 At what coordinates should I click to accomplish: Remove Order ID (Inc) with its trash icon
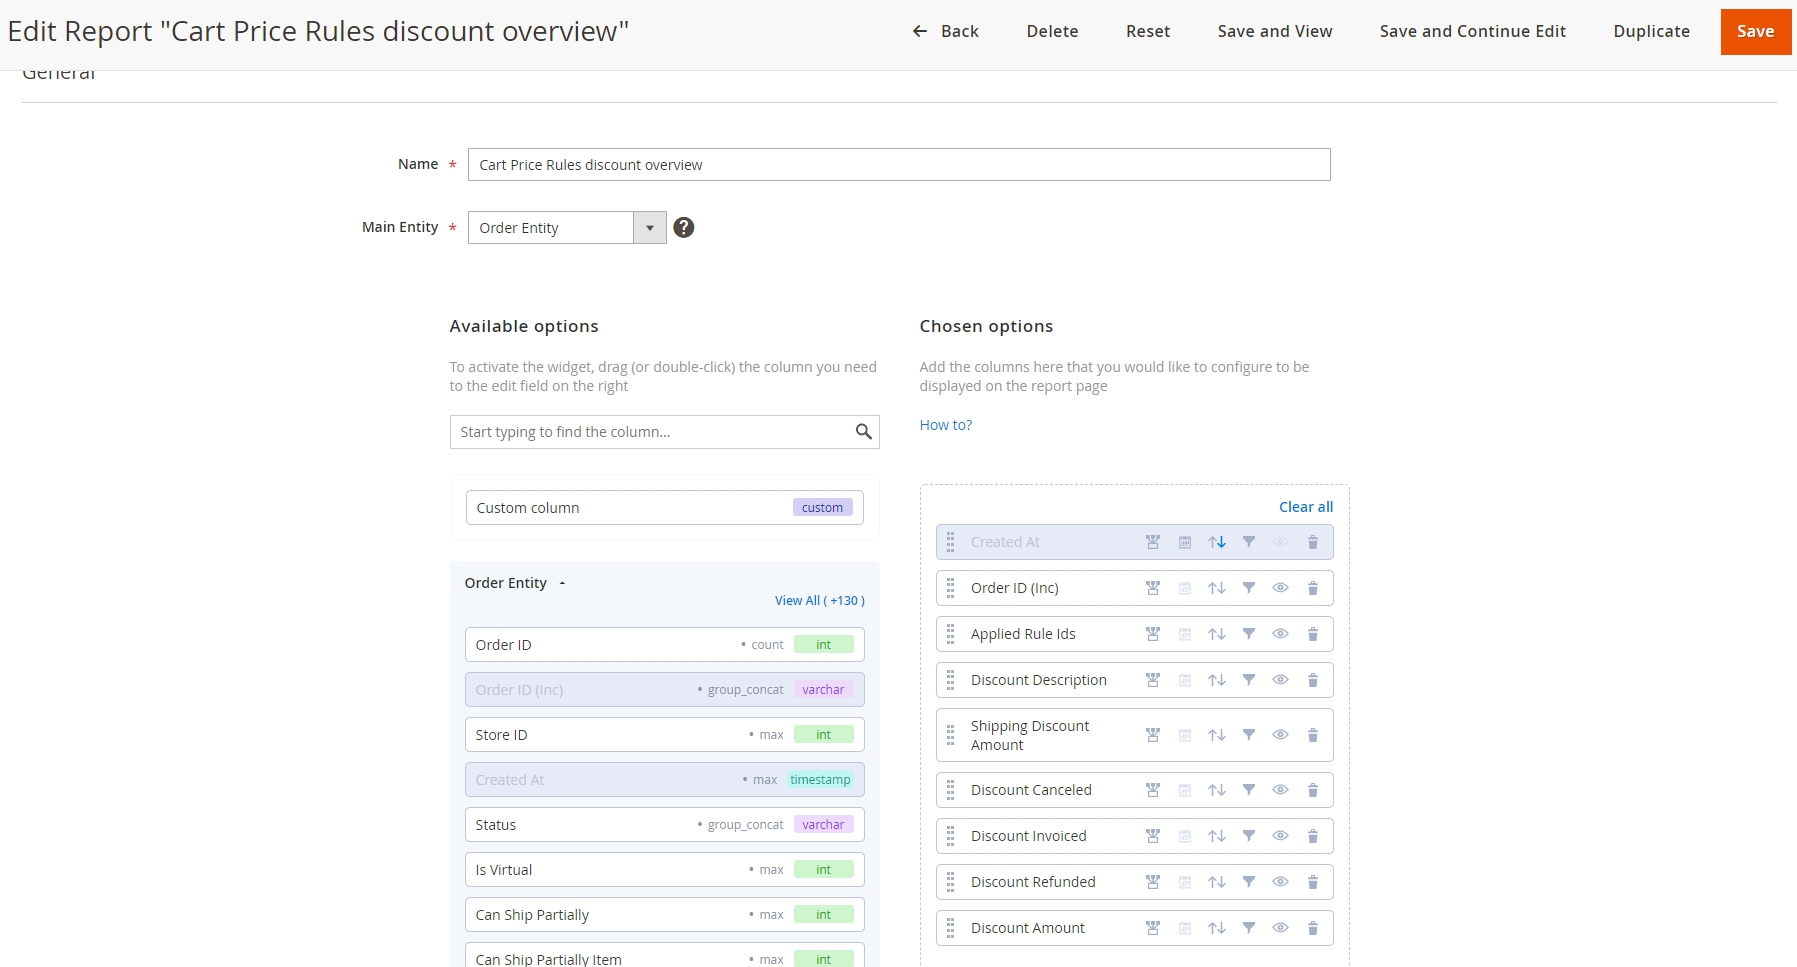tap(1313, 588)
